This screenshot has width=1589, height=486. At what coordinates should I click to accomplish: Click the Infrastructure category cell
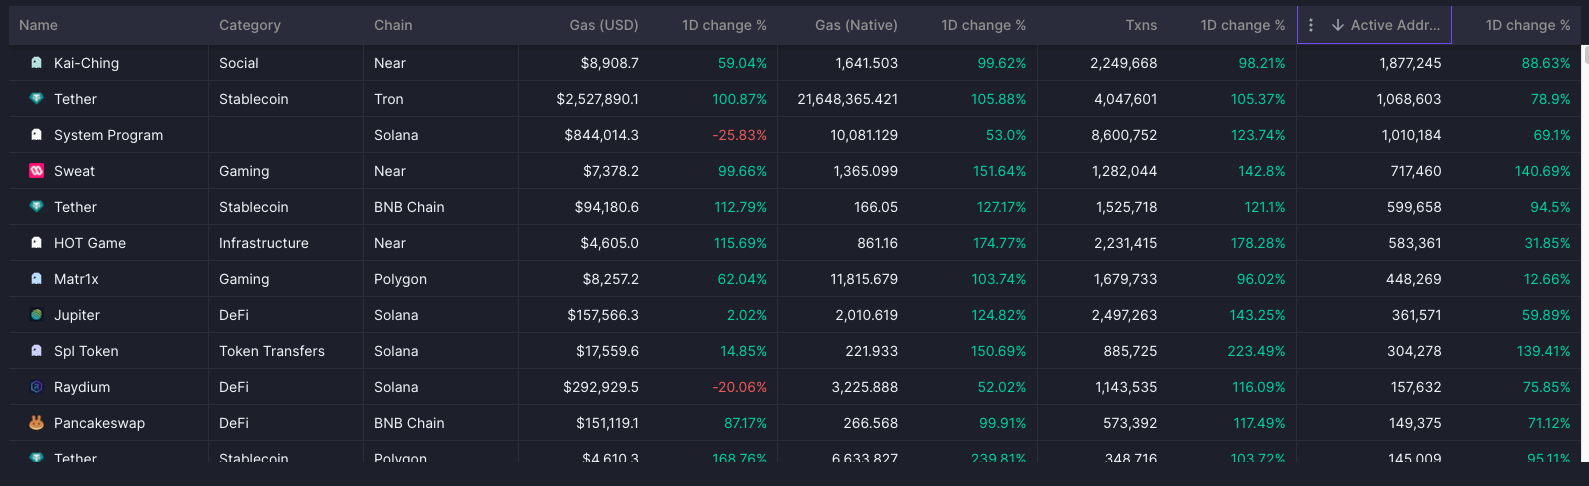pyautogui.click(x=264, y=243)
